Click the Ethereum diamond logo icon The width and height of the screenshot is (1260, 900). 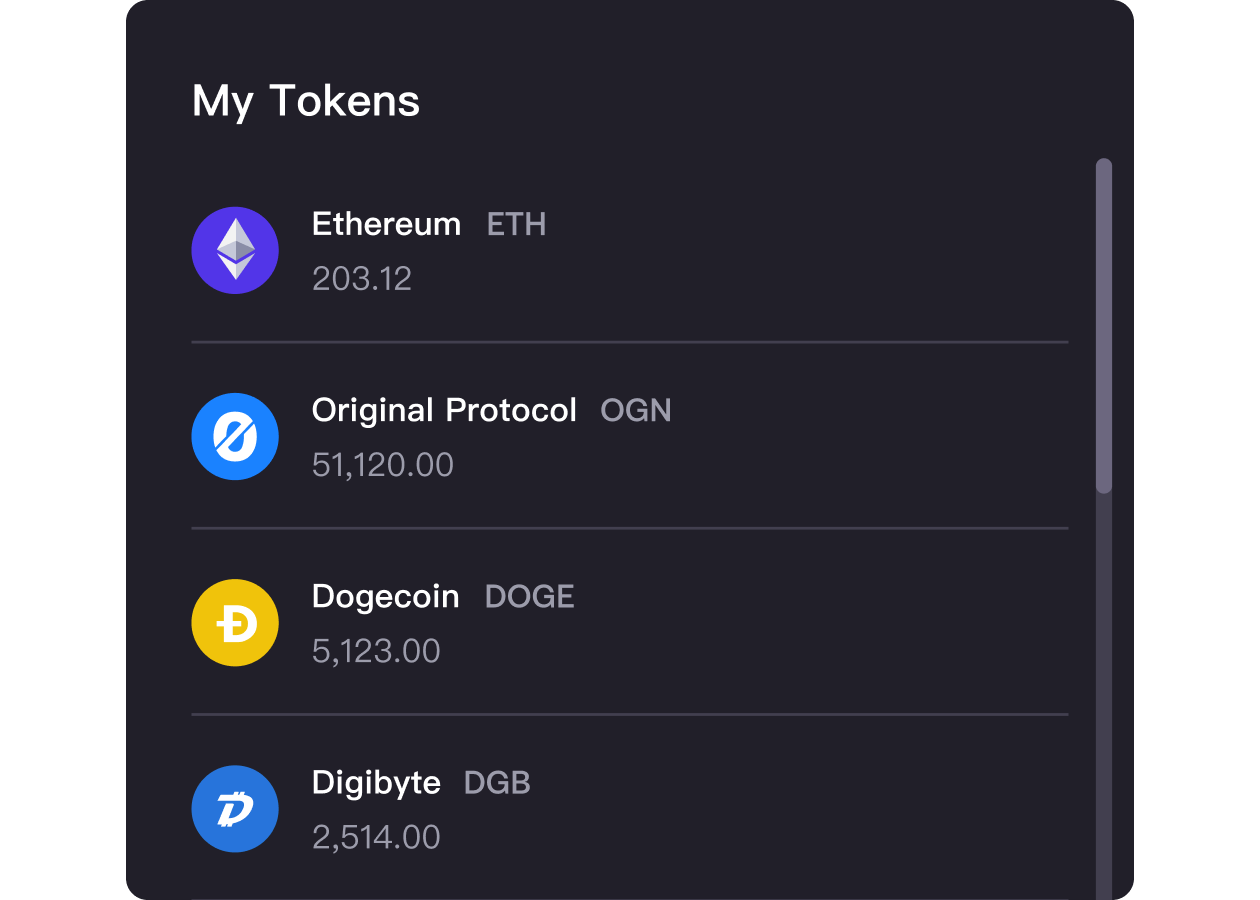tap(235, 250)
